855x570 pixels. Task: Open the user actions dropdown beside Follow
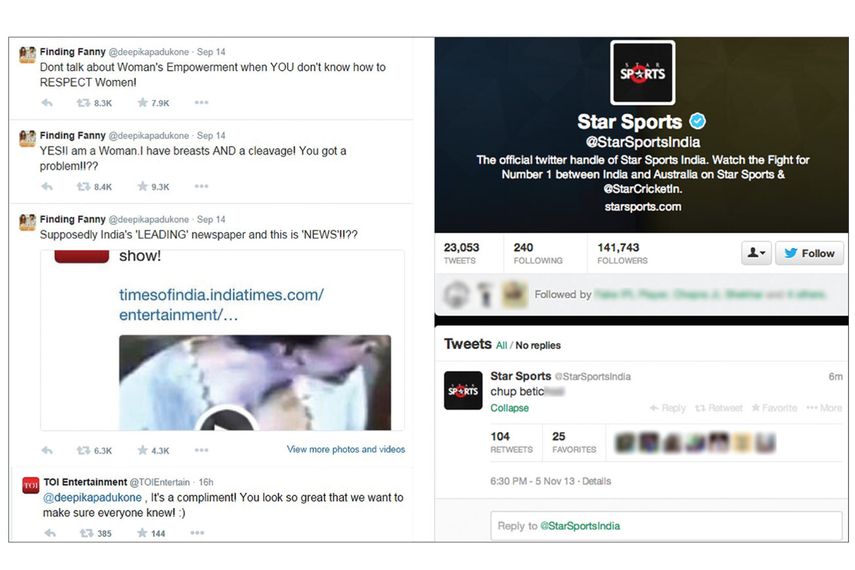pyautogui.click(x=756, y=253)
